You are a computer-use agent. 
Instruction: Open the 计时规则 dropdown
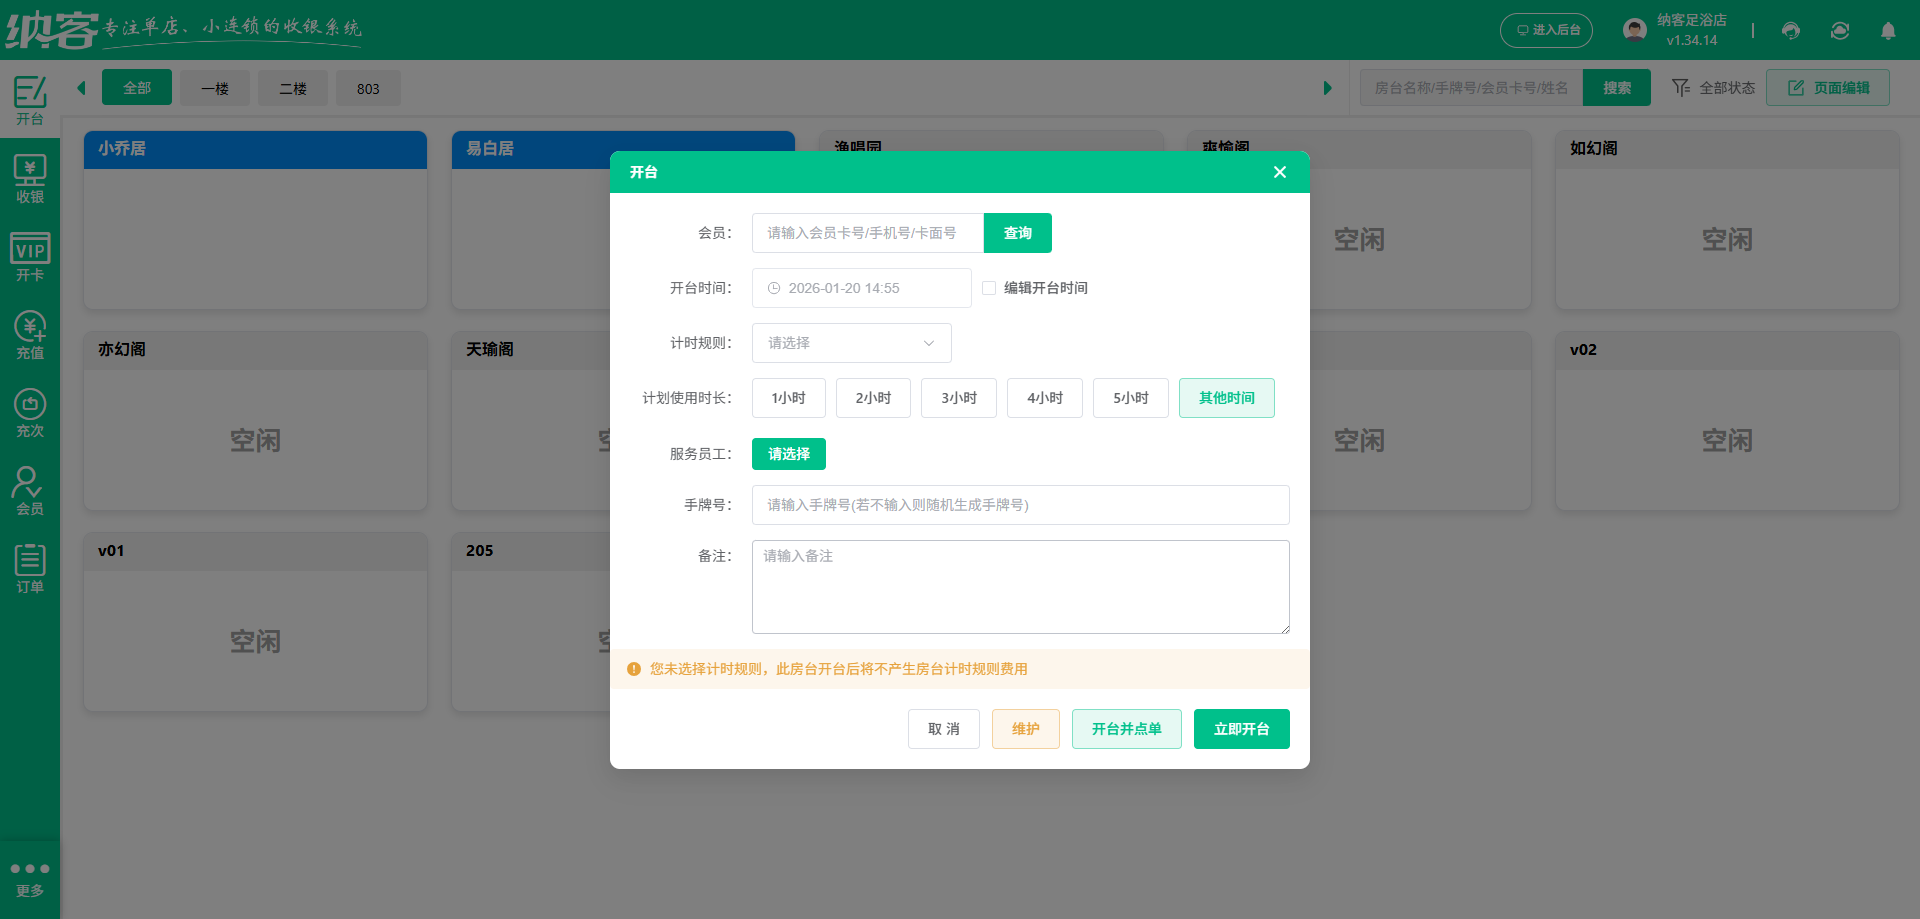coord(851,342)
